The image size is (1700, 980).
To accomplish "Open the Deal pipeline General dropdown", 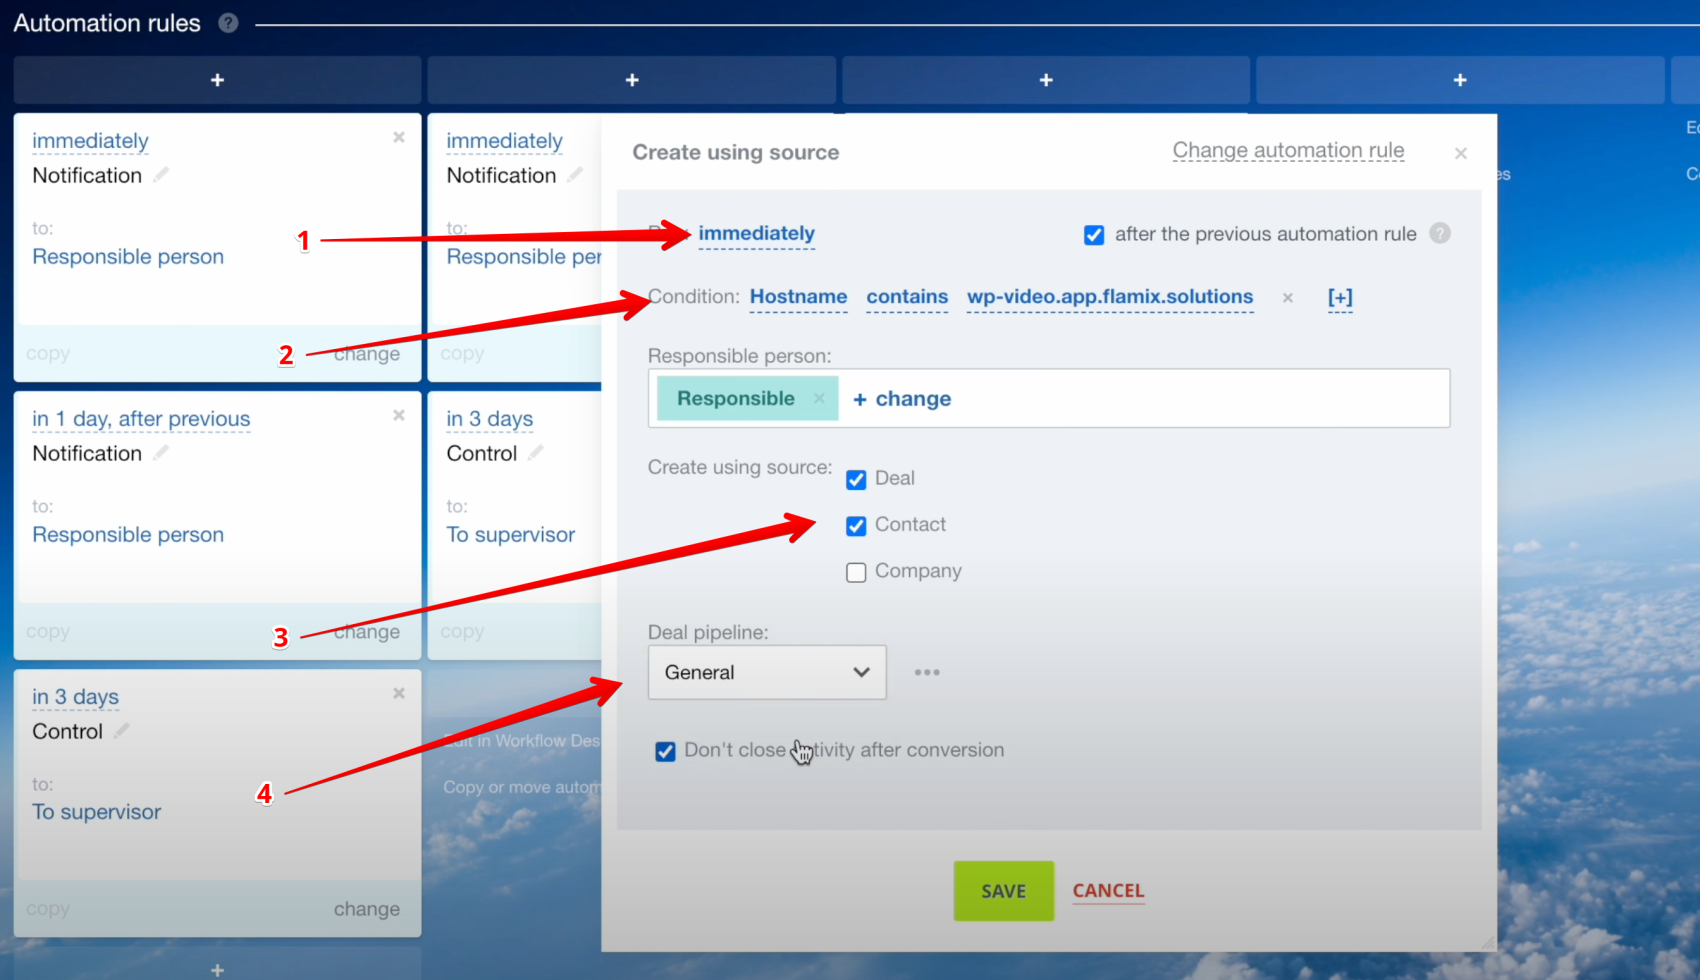I will (x=766, y=672).
